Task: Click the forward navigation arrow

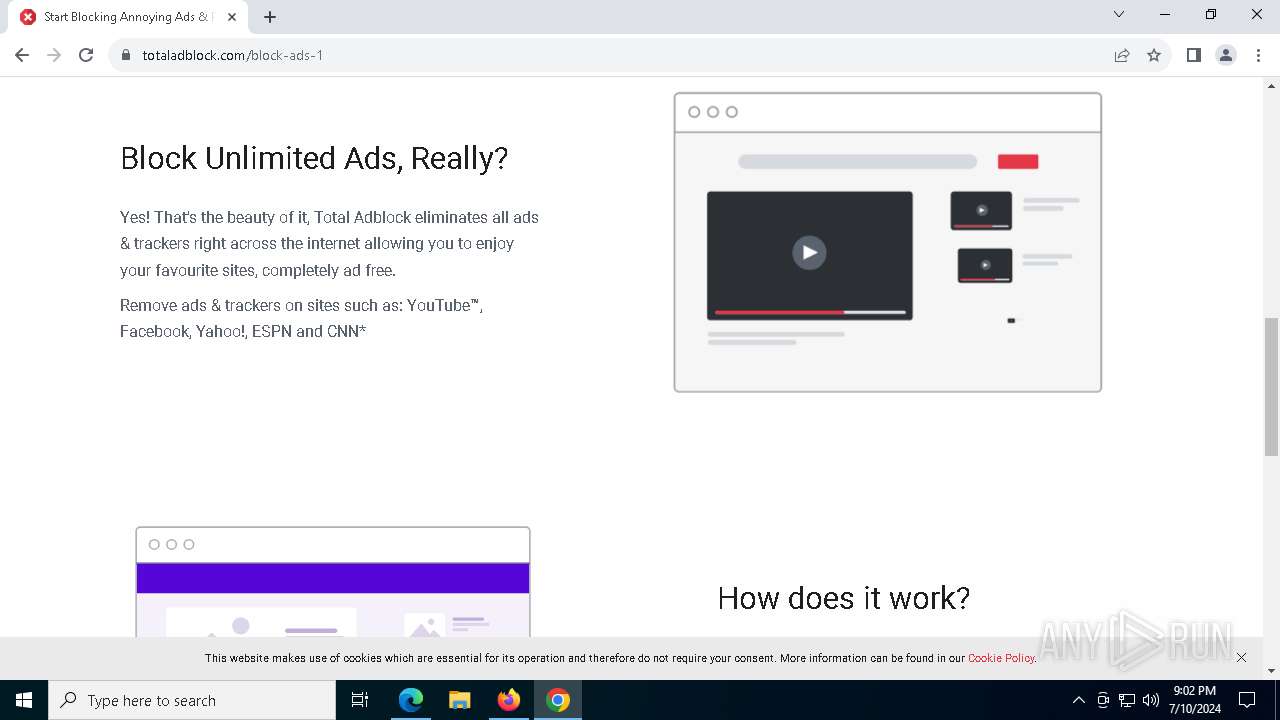Action: 54,55
